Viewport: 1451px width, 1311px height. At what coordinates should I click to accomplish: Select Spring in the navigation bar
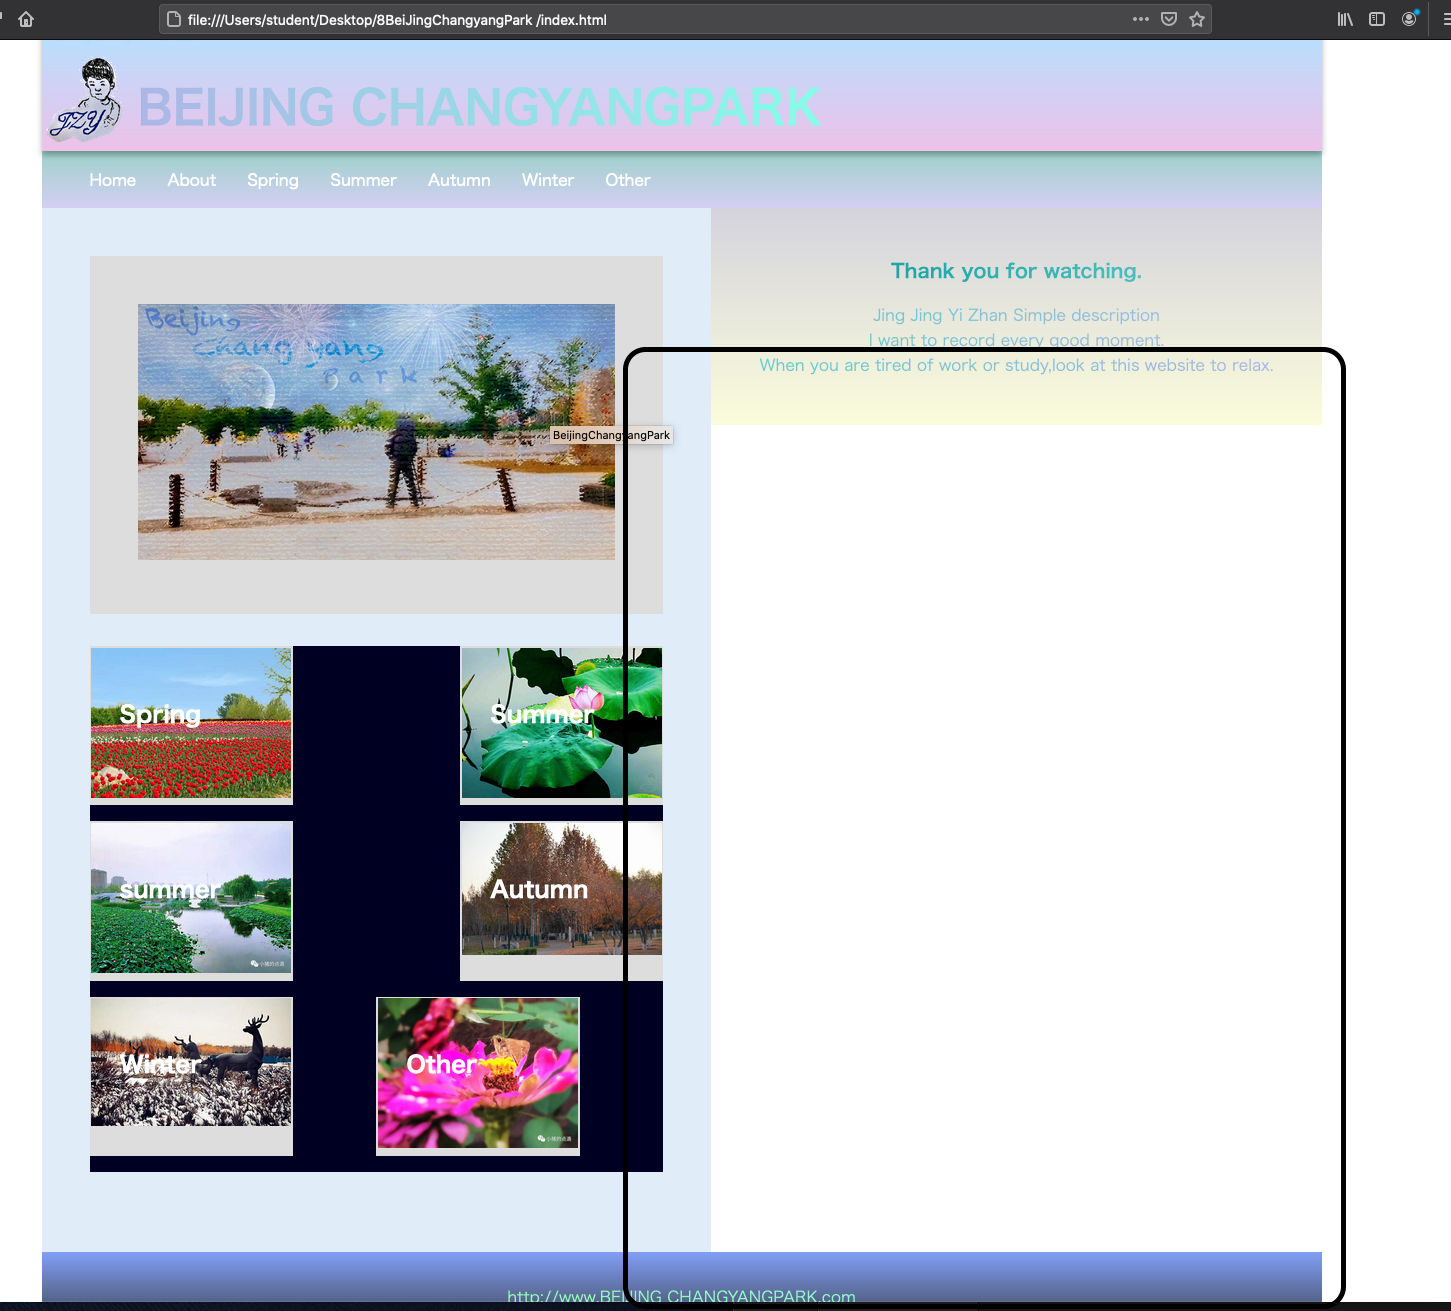click(272, 180)
